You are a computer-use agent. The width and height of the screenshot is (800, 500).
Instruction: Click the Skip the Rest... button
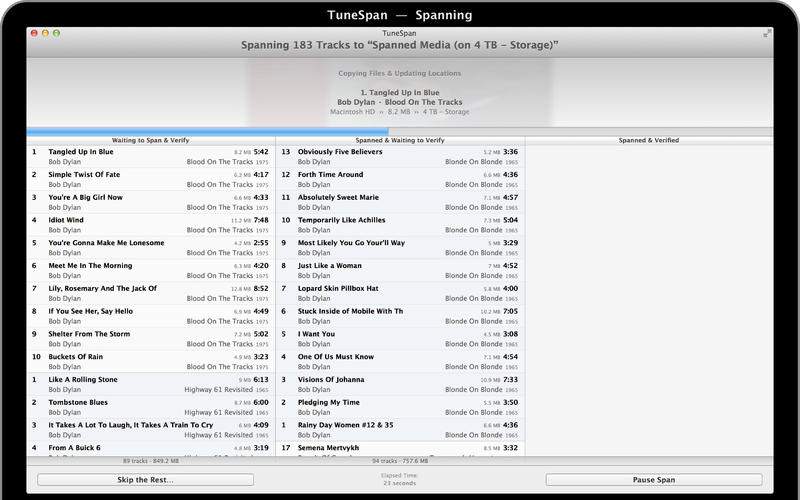click(x=145, y=480)
